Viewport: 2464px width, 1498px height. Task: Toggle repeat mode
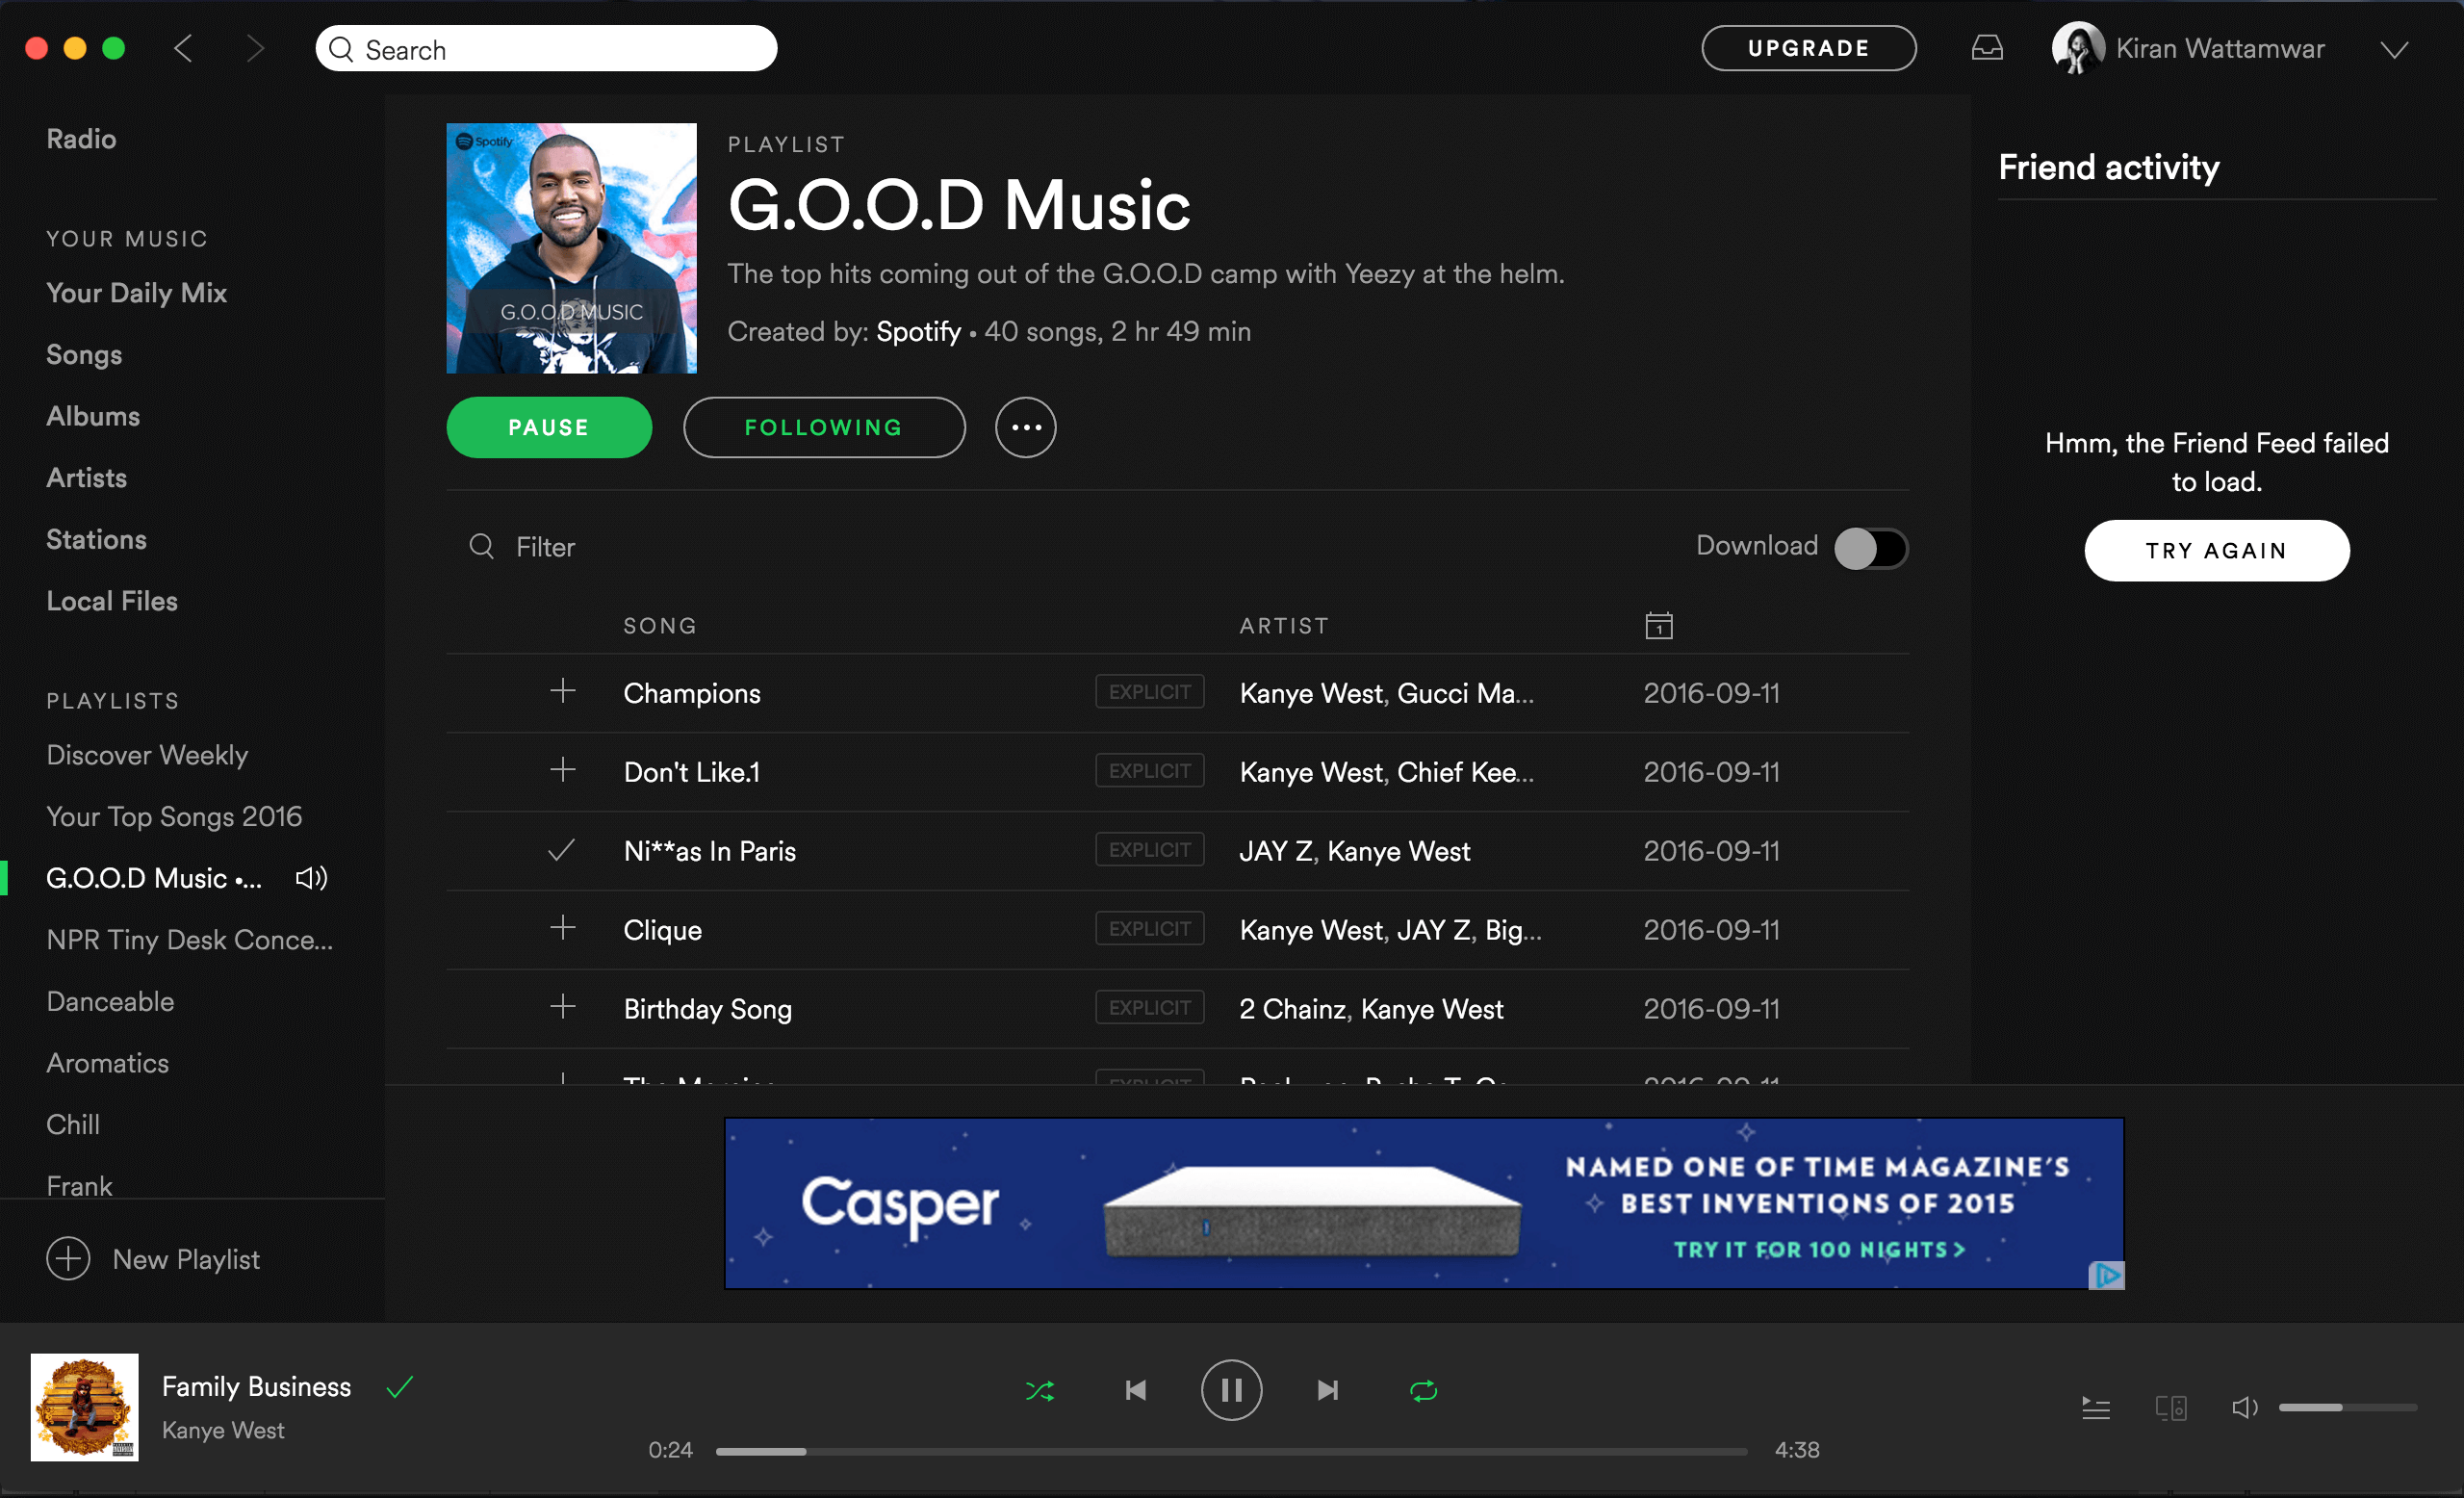coord(1423,1390)
